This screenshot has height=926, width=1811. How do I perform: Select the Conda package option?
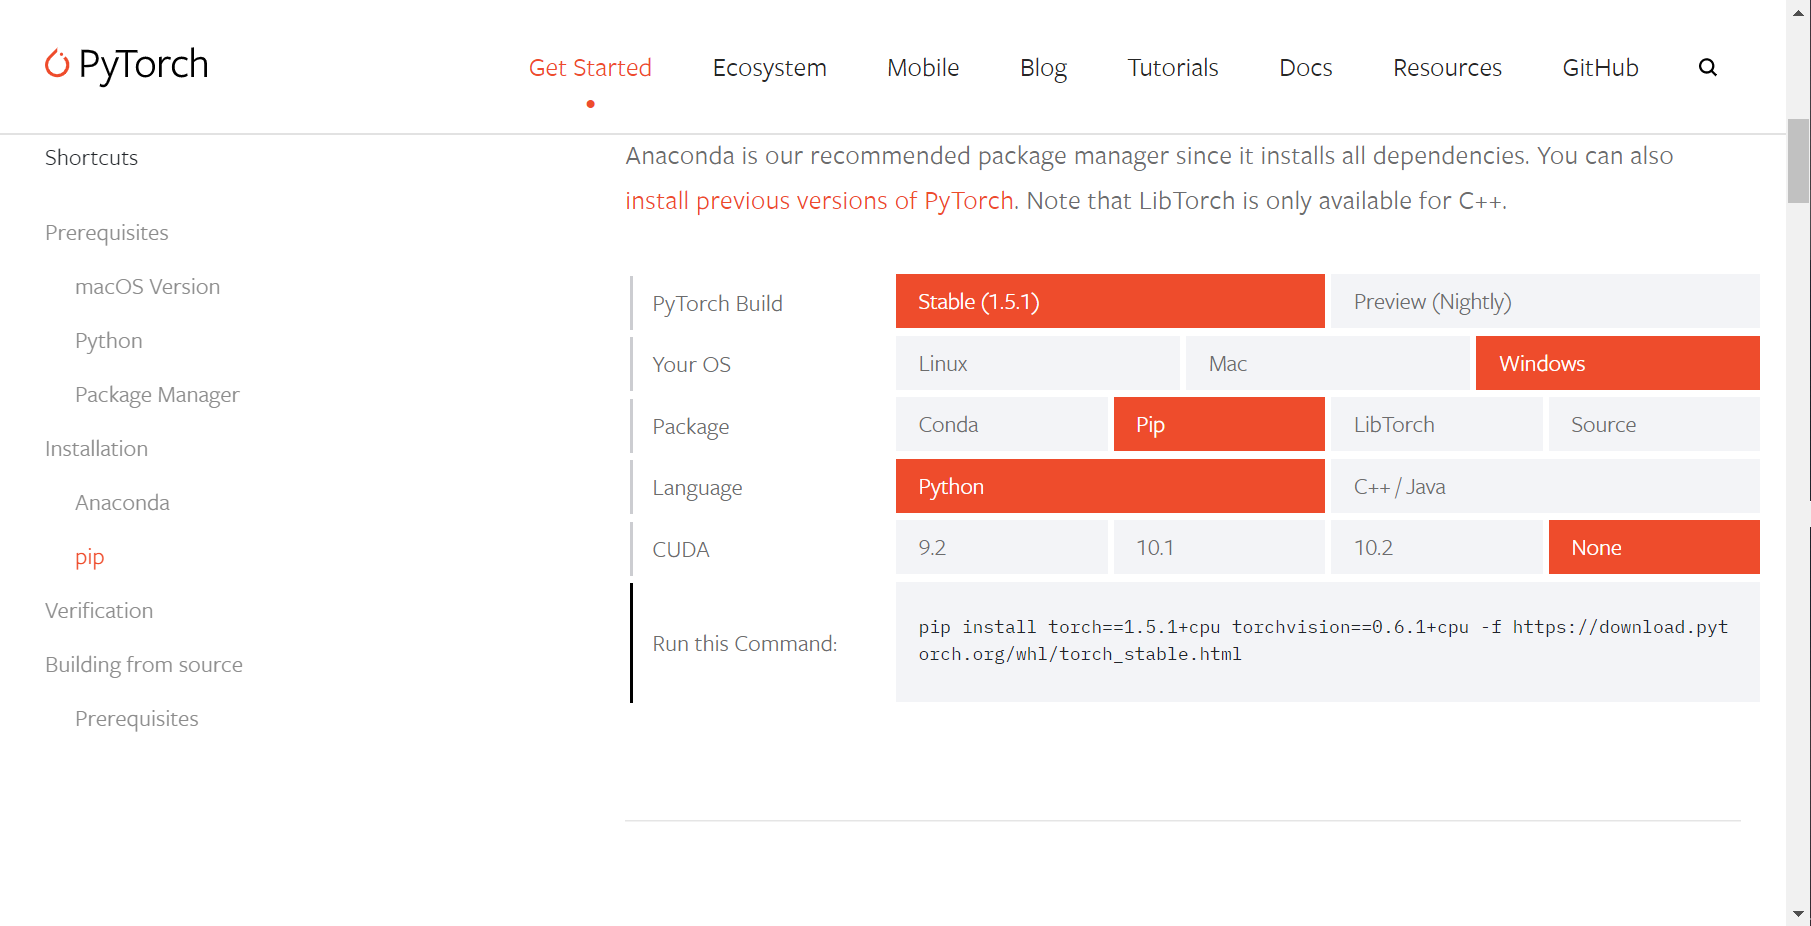[x=1001, y=424]
